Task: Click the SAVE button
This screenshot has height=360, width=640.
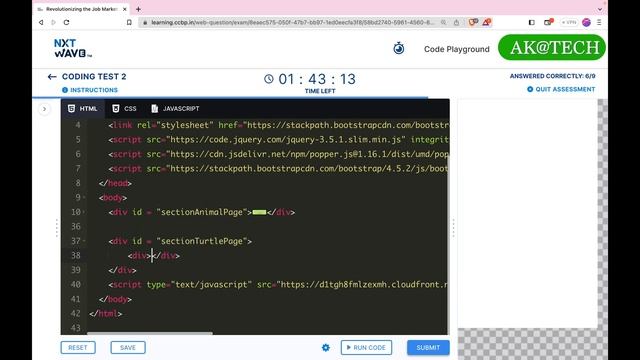Action: point(128,347)
